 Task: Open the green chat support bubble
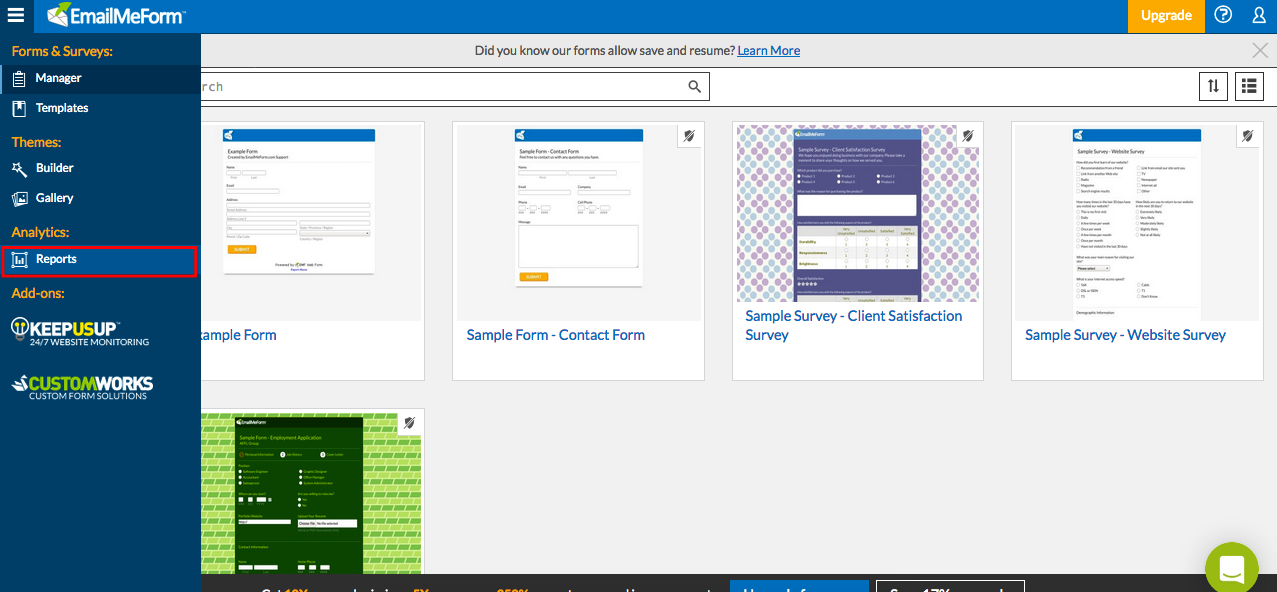point(1231,567)
